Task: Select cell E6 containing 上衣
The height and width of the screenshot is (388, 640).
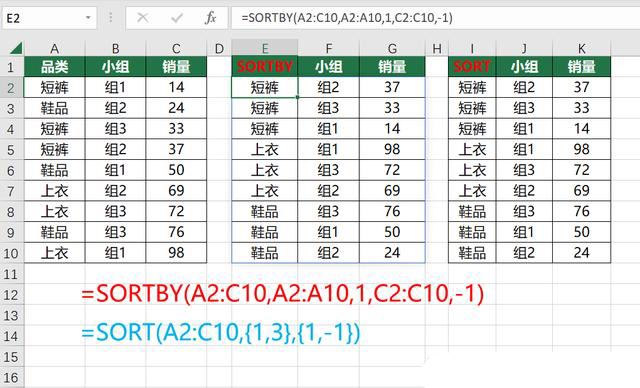Action: click(x=265, y=170)
